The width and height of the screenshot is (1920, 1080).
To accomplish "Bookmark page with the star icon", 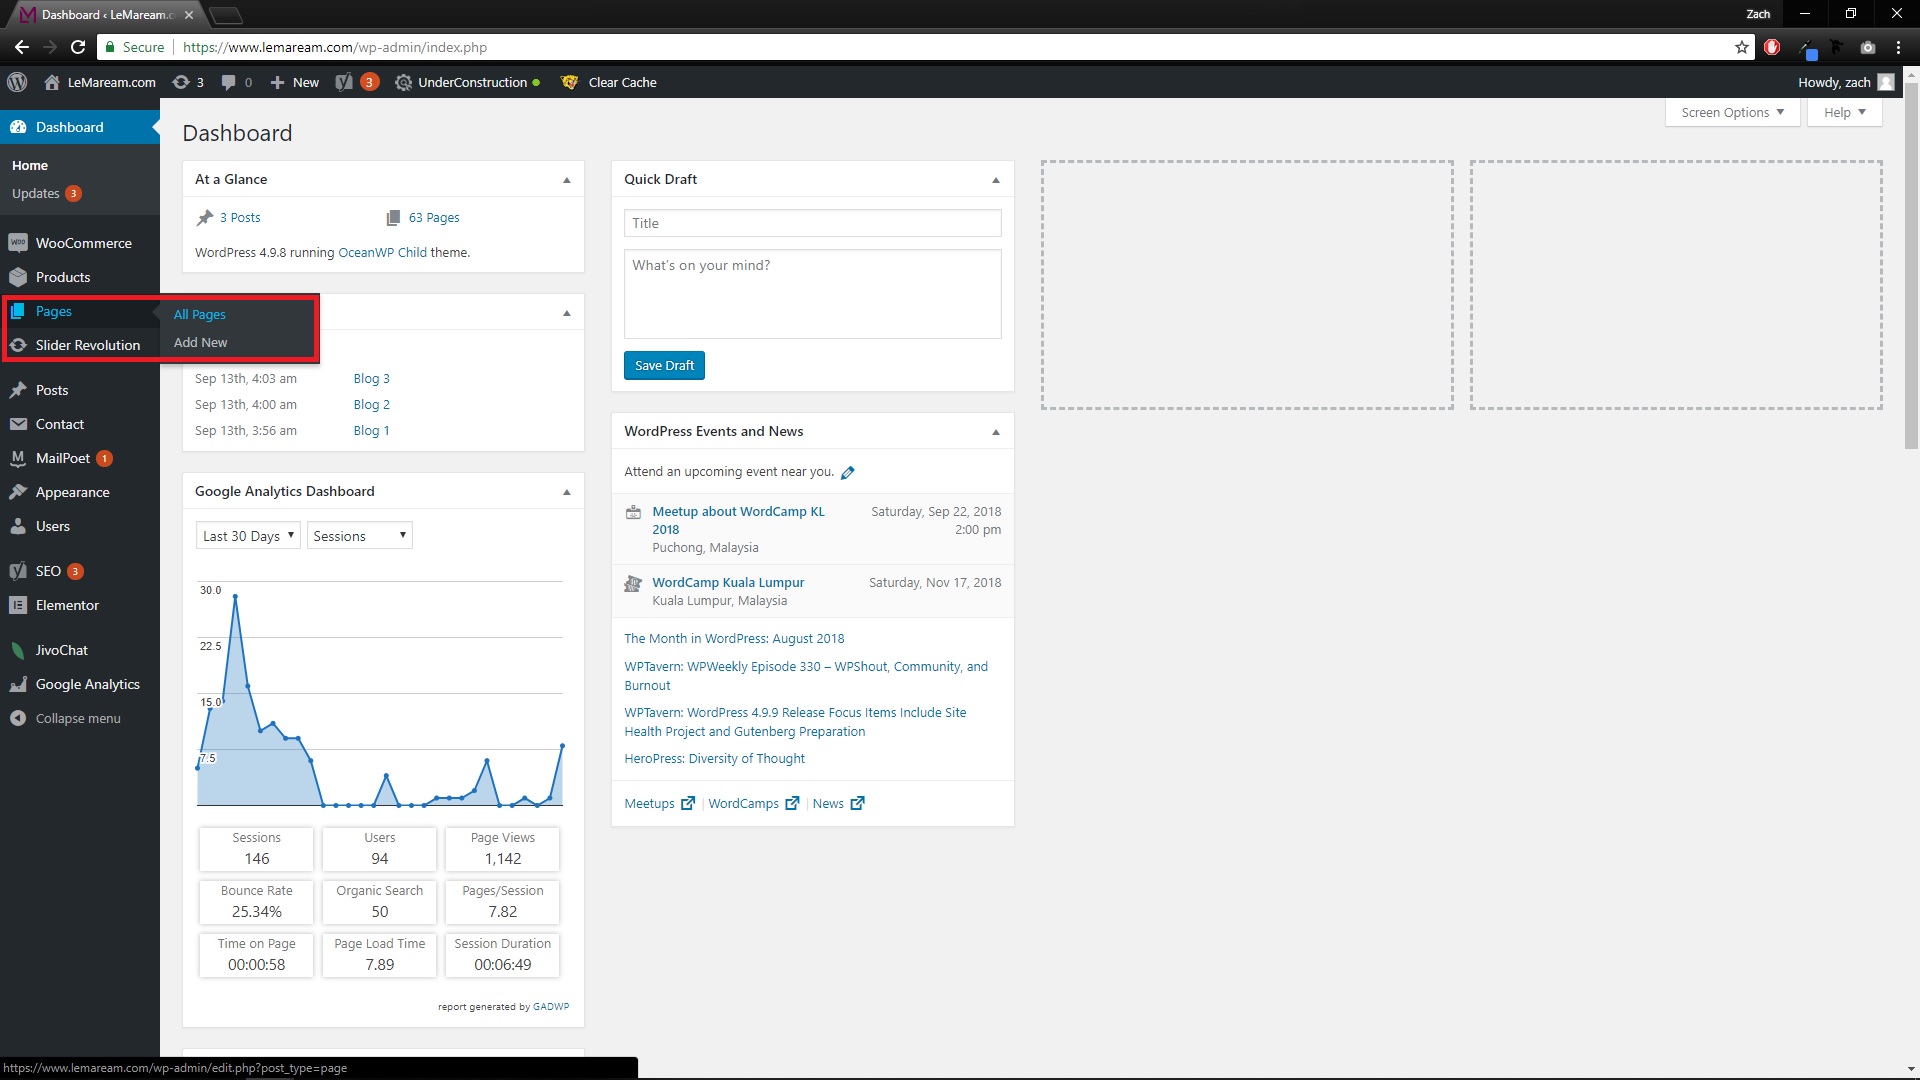I will coord(1742,47).
